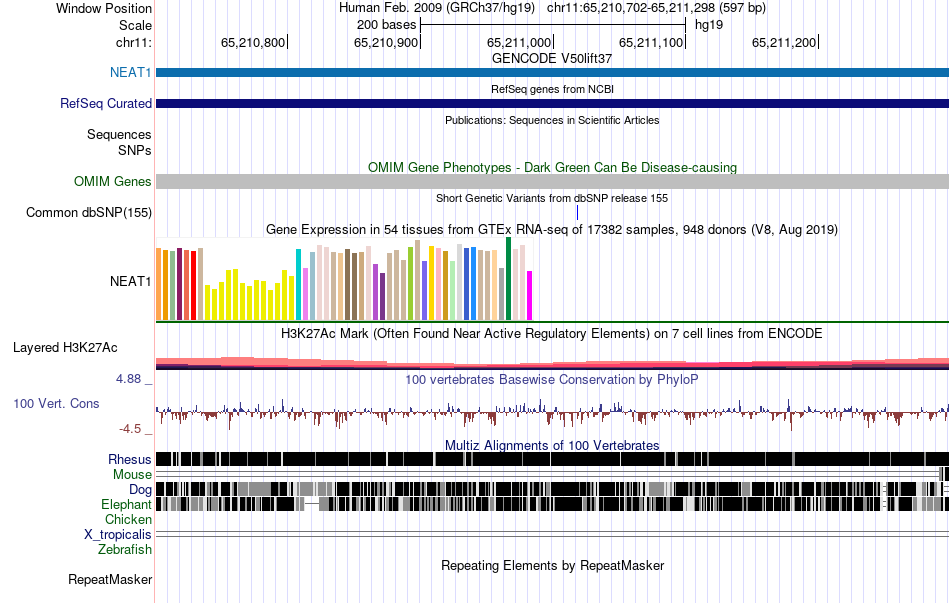Click the GENCODE V50lift37 track title
The width and height of the screenshot is (950, 603).
(552, 58)
